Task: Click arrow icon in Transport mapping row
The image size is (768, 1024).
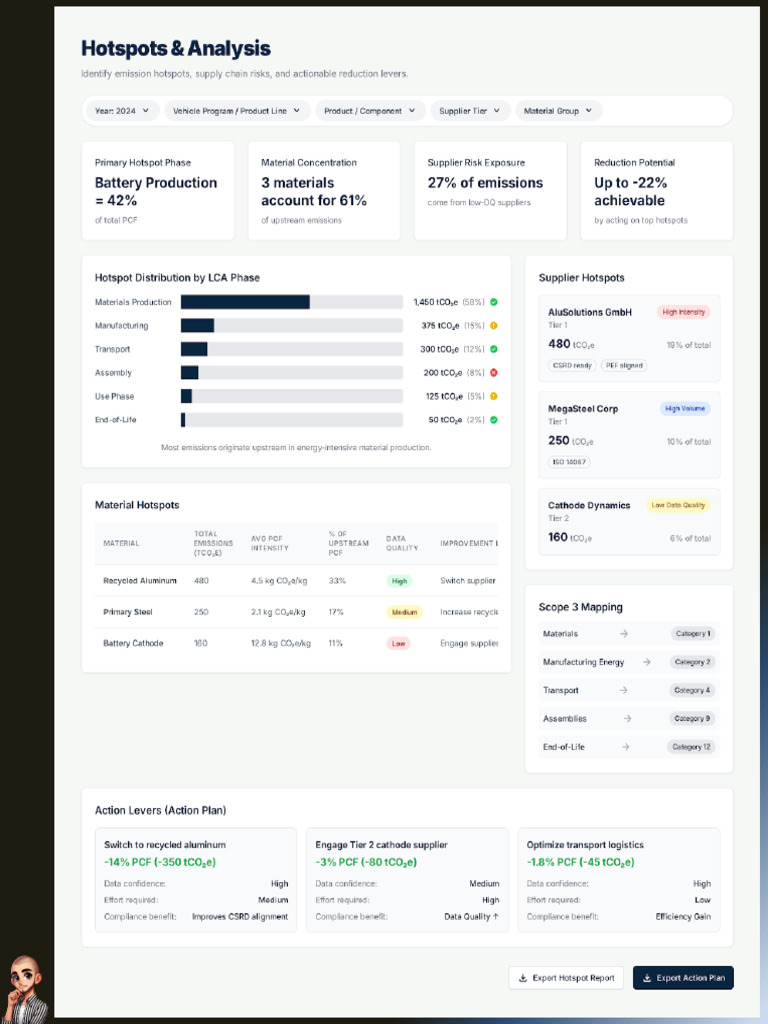Action: (x=624, y=690)
